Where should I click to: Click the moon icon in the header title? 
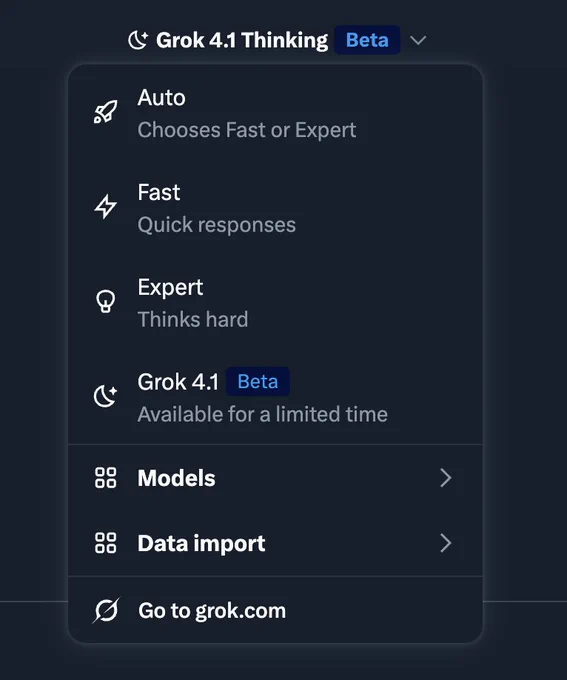coord(138,40)
